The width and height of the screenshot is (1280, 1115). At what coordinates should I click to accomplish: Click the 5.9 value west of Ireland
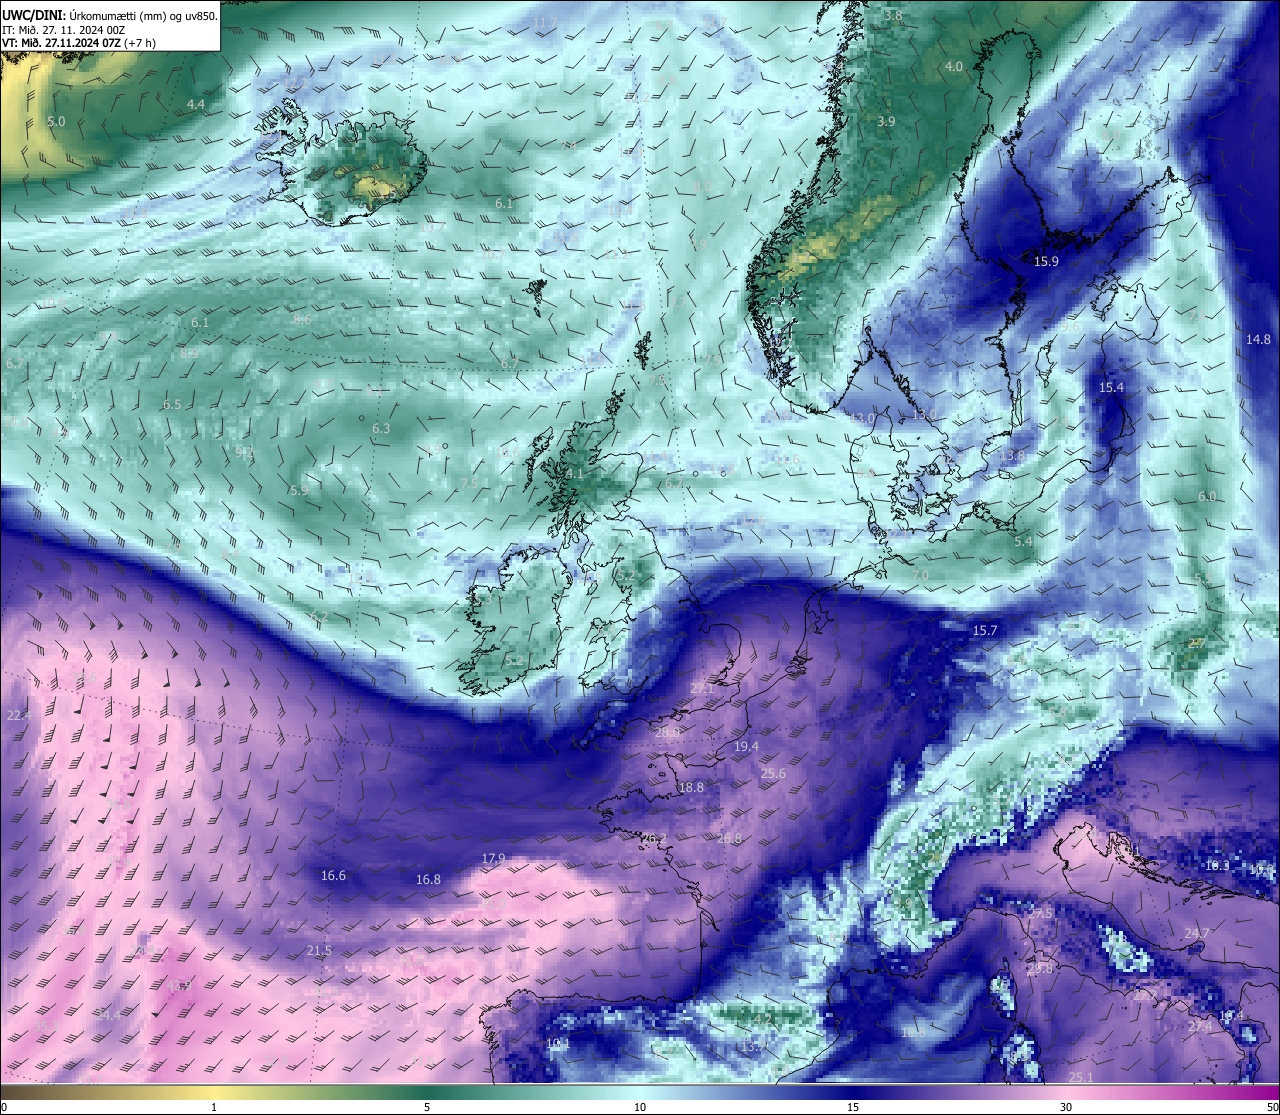point(299,491)
